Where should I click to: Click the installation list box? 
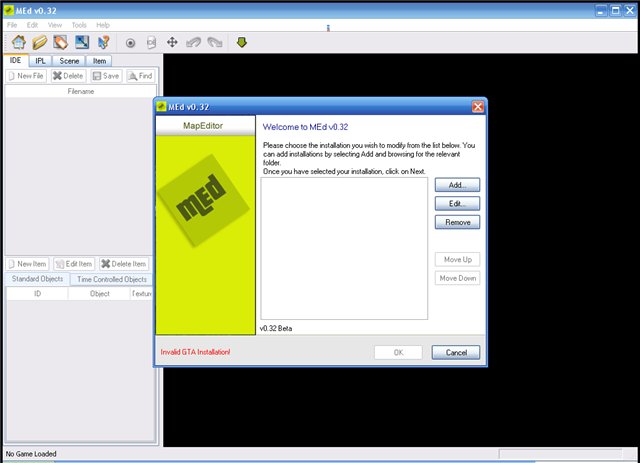pos(343,250)
